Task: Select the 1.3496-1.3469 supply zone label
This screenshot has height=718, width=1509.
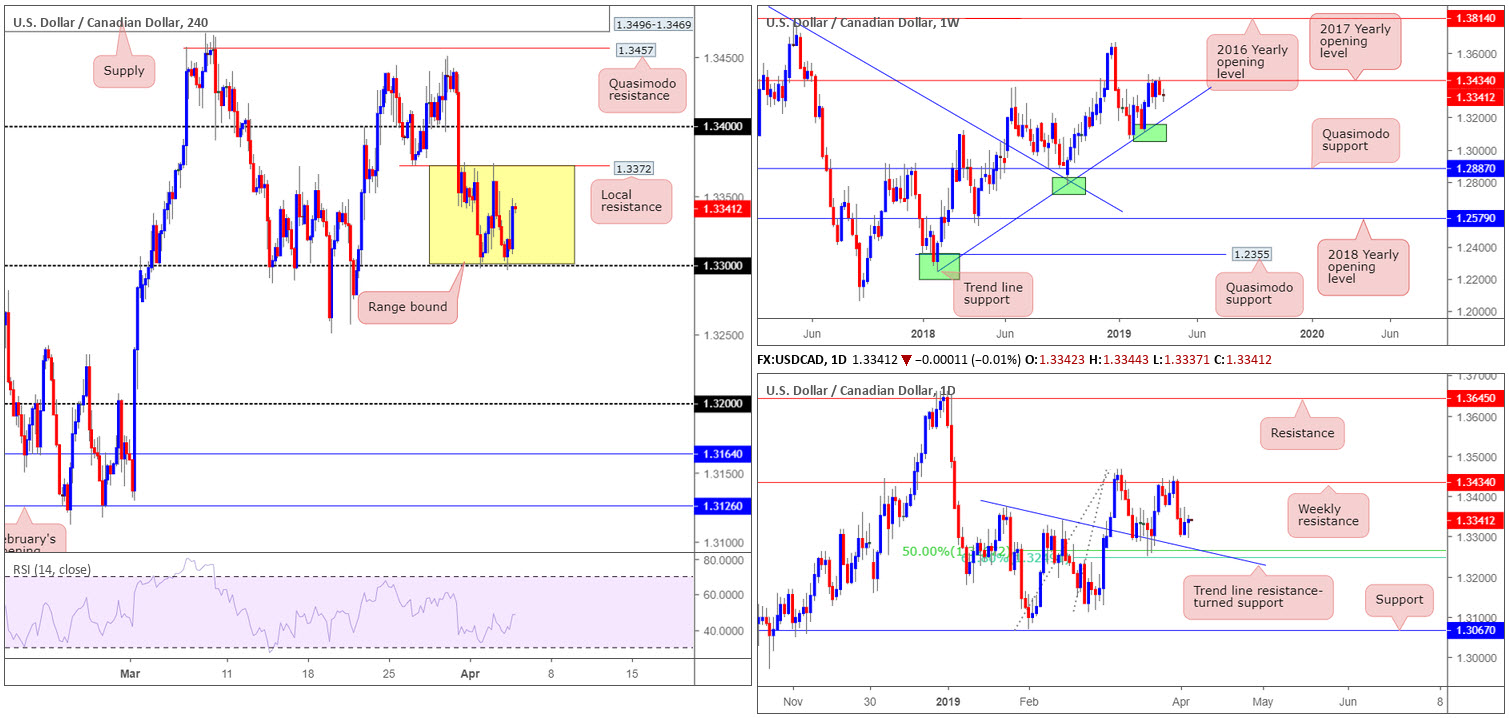Action: tap(652, 24)
